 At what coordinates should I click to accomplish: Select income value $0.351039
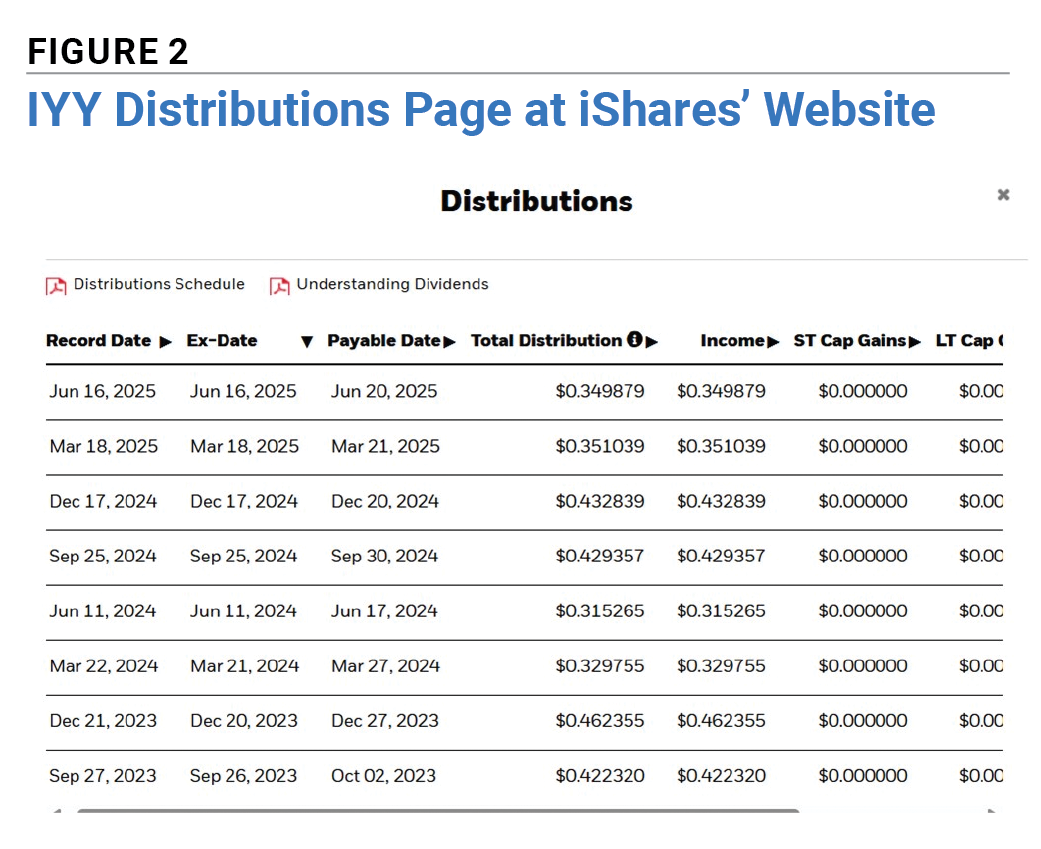coord(721,447)
